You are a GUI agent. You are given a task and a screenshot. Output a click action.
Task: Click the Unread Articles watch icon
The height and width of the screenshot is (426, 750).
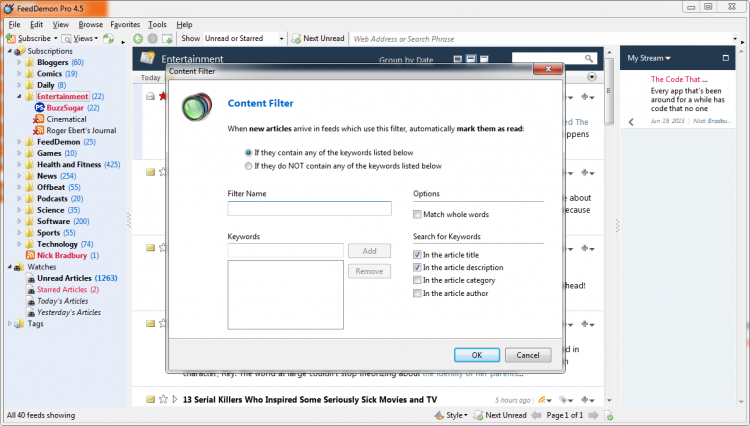(x=31, y=278)
